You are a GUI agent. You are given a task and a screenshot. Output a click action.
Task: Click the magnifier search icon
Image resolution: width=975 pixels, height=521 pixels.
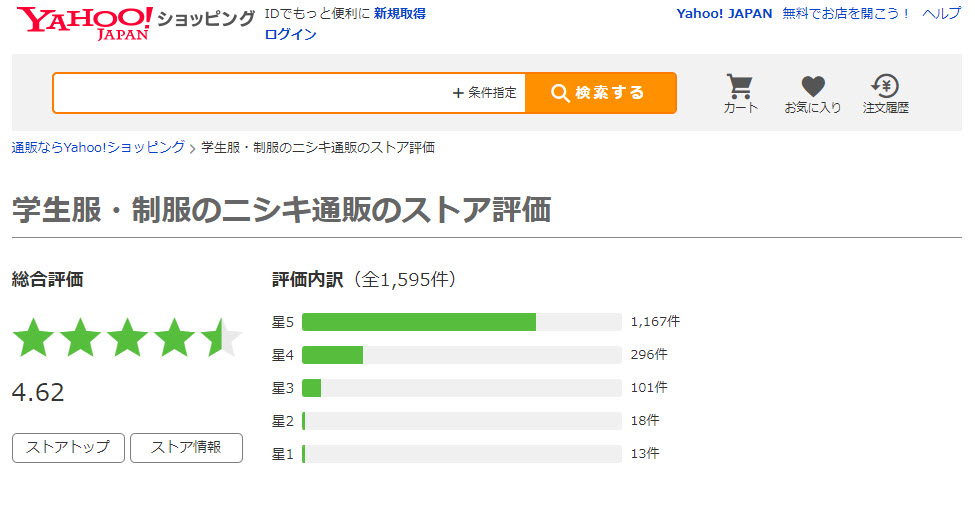tap(560, 93)
